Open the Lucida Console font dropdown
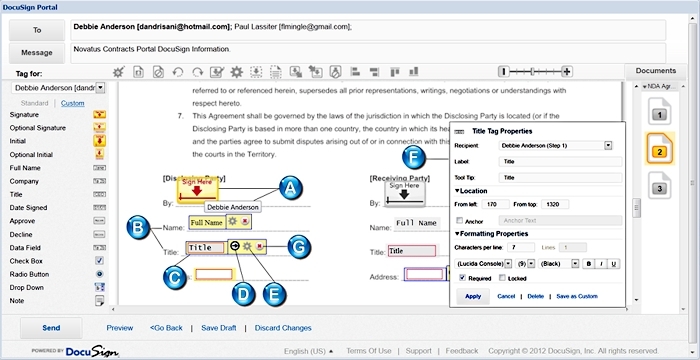 tap(508, 264)
